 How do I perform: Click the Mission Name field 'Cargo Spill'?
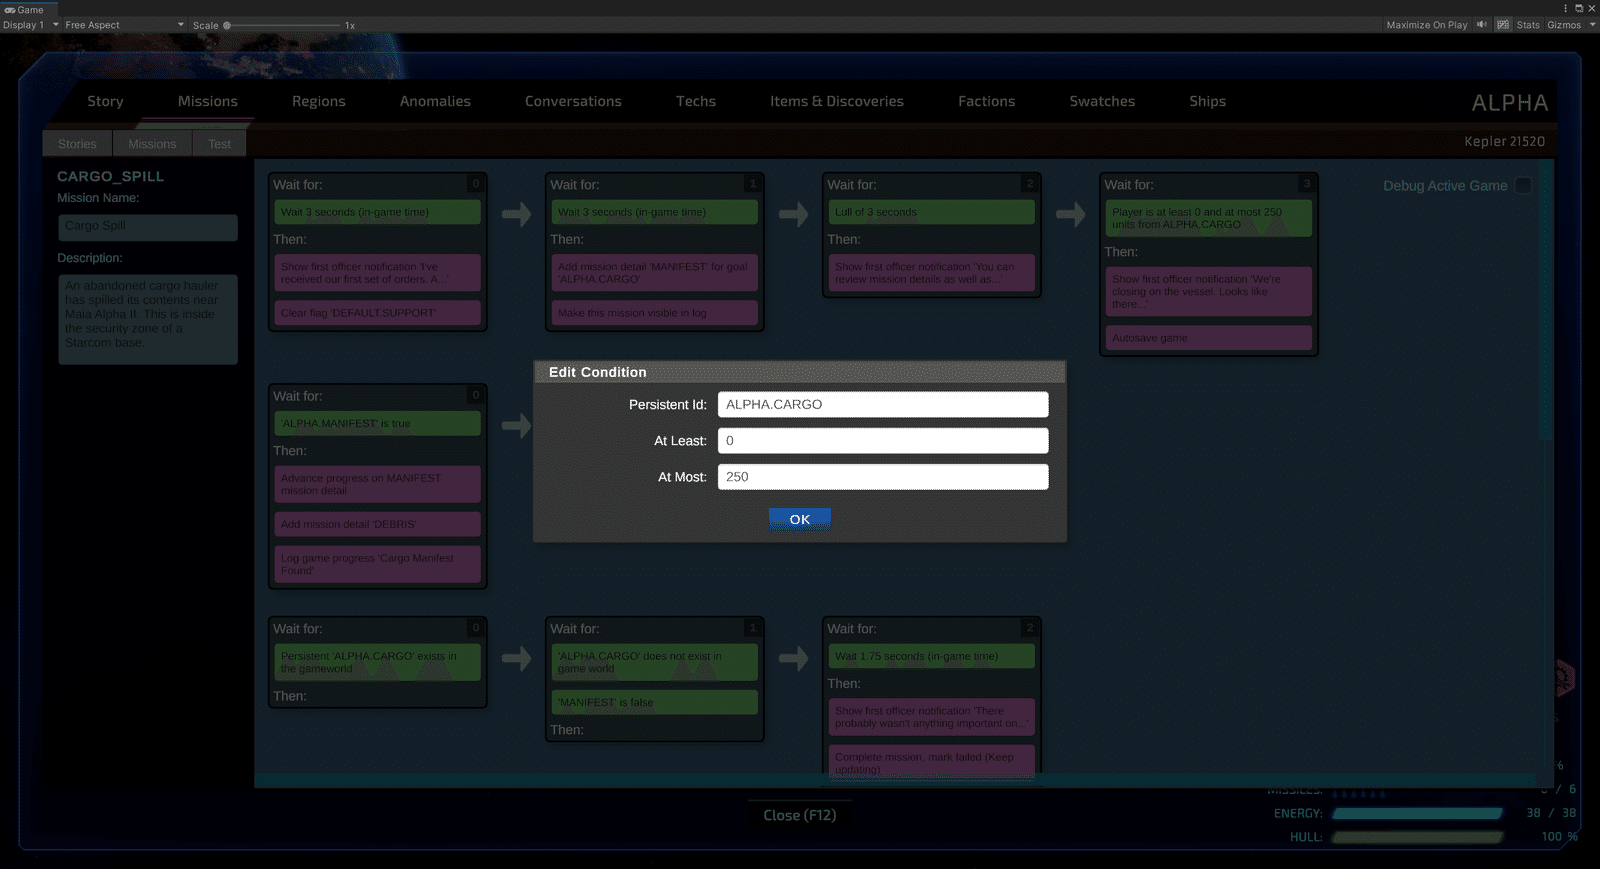(148, 227)
